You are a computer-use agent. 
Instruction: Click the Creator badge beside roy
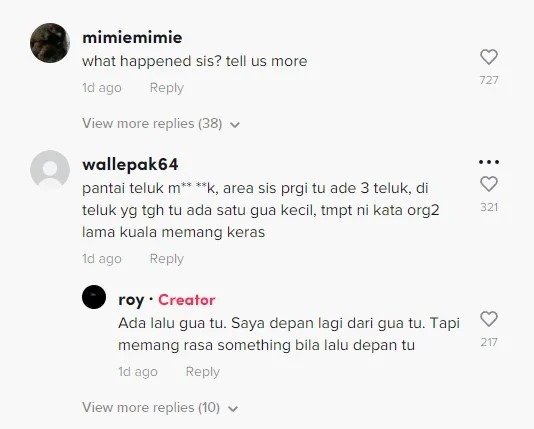187,300
